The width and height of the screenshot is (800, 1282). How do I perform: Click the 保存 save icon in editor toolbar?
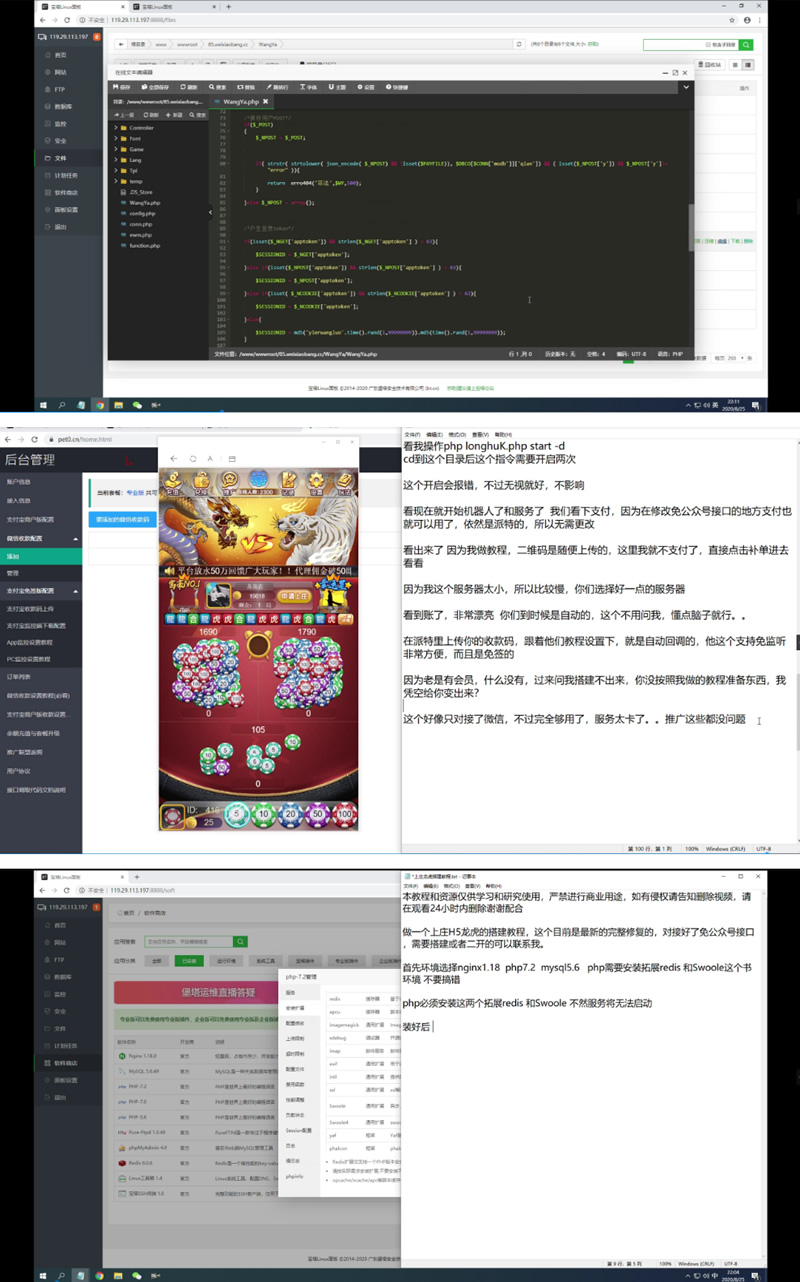click(x=125, y=87)
